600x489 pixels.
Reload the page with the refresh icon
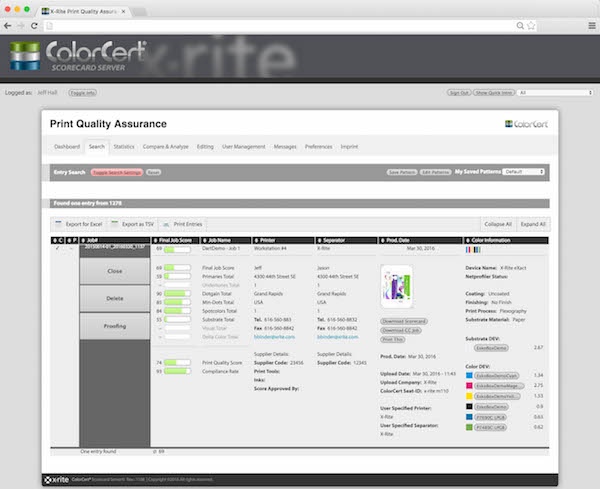(34, 26)
